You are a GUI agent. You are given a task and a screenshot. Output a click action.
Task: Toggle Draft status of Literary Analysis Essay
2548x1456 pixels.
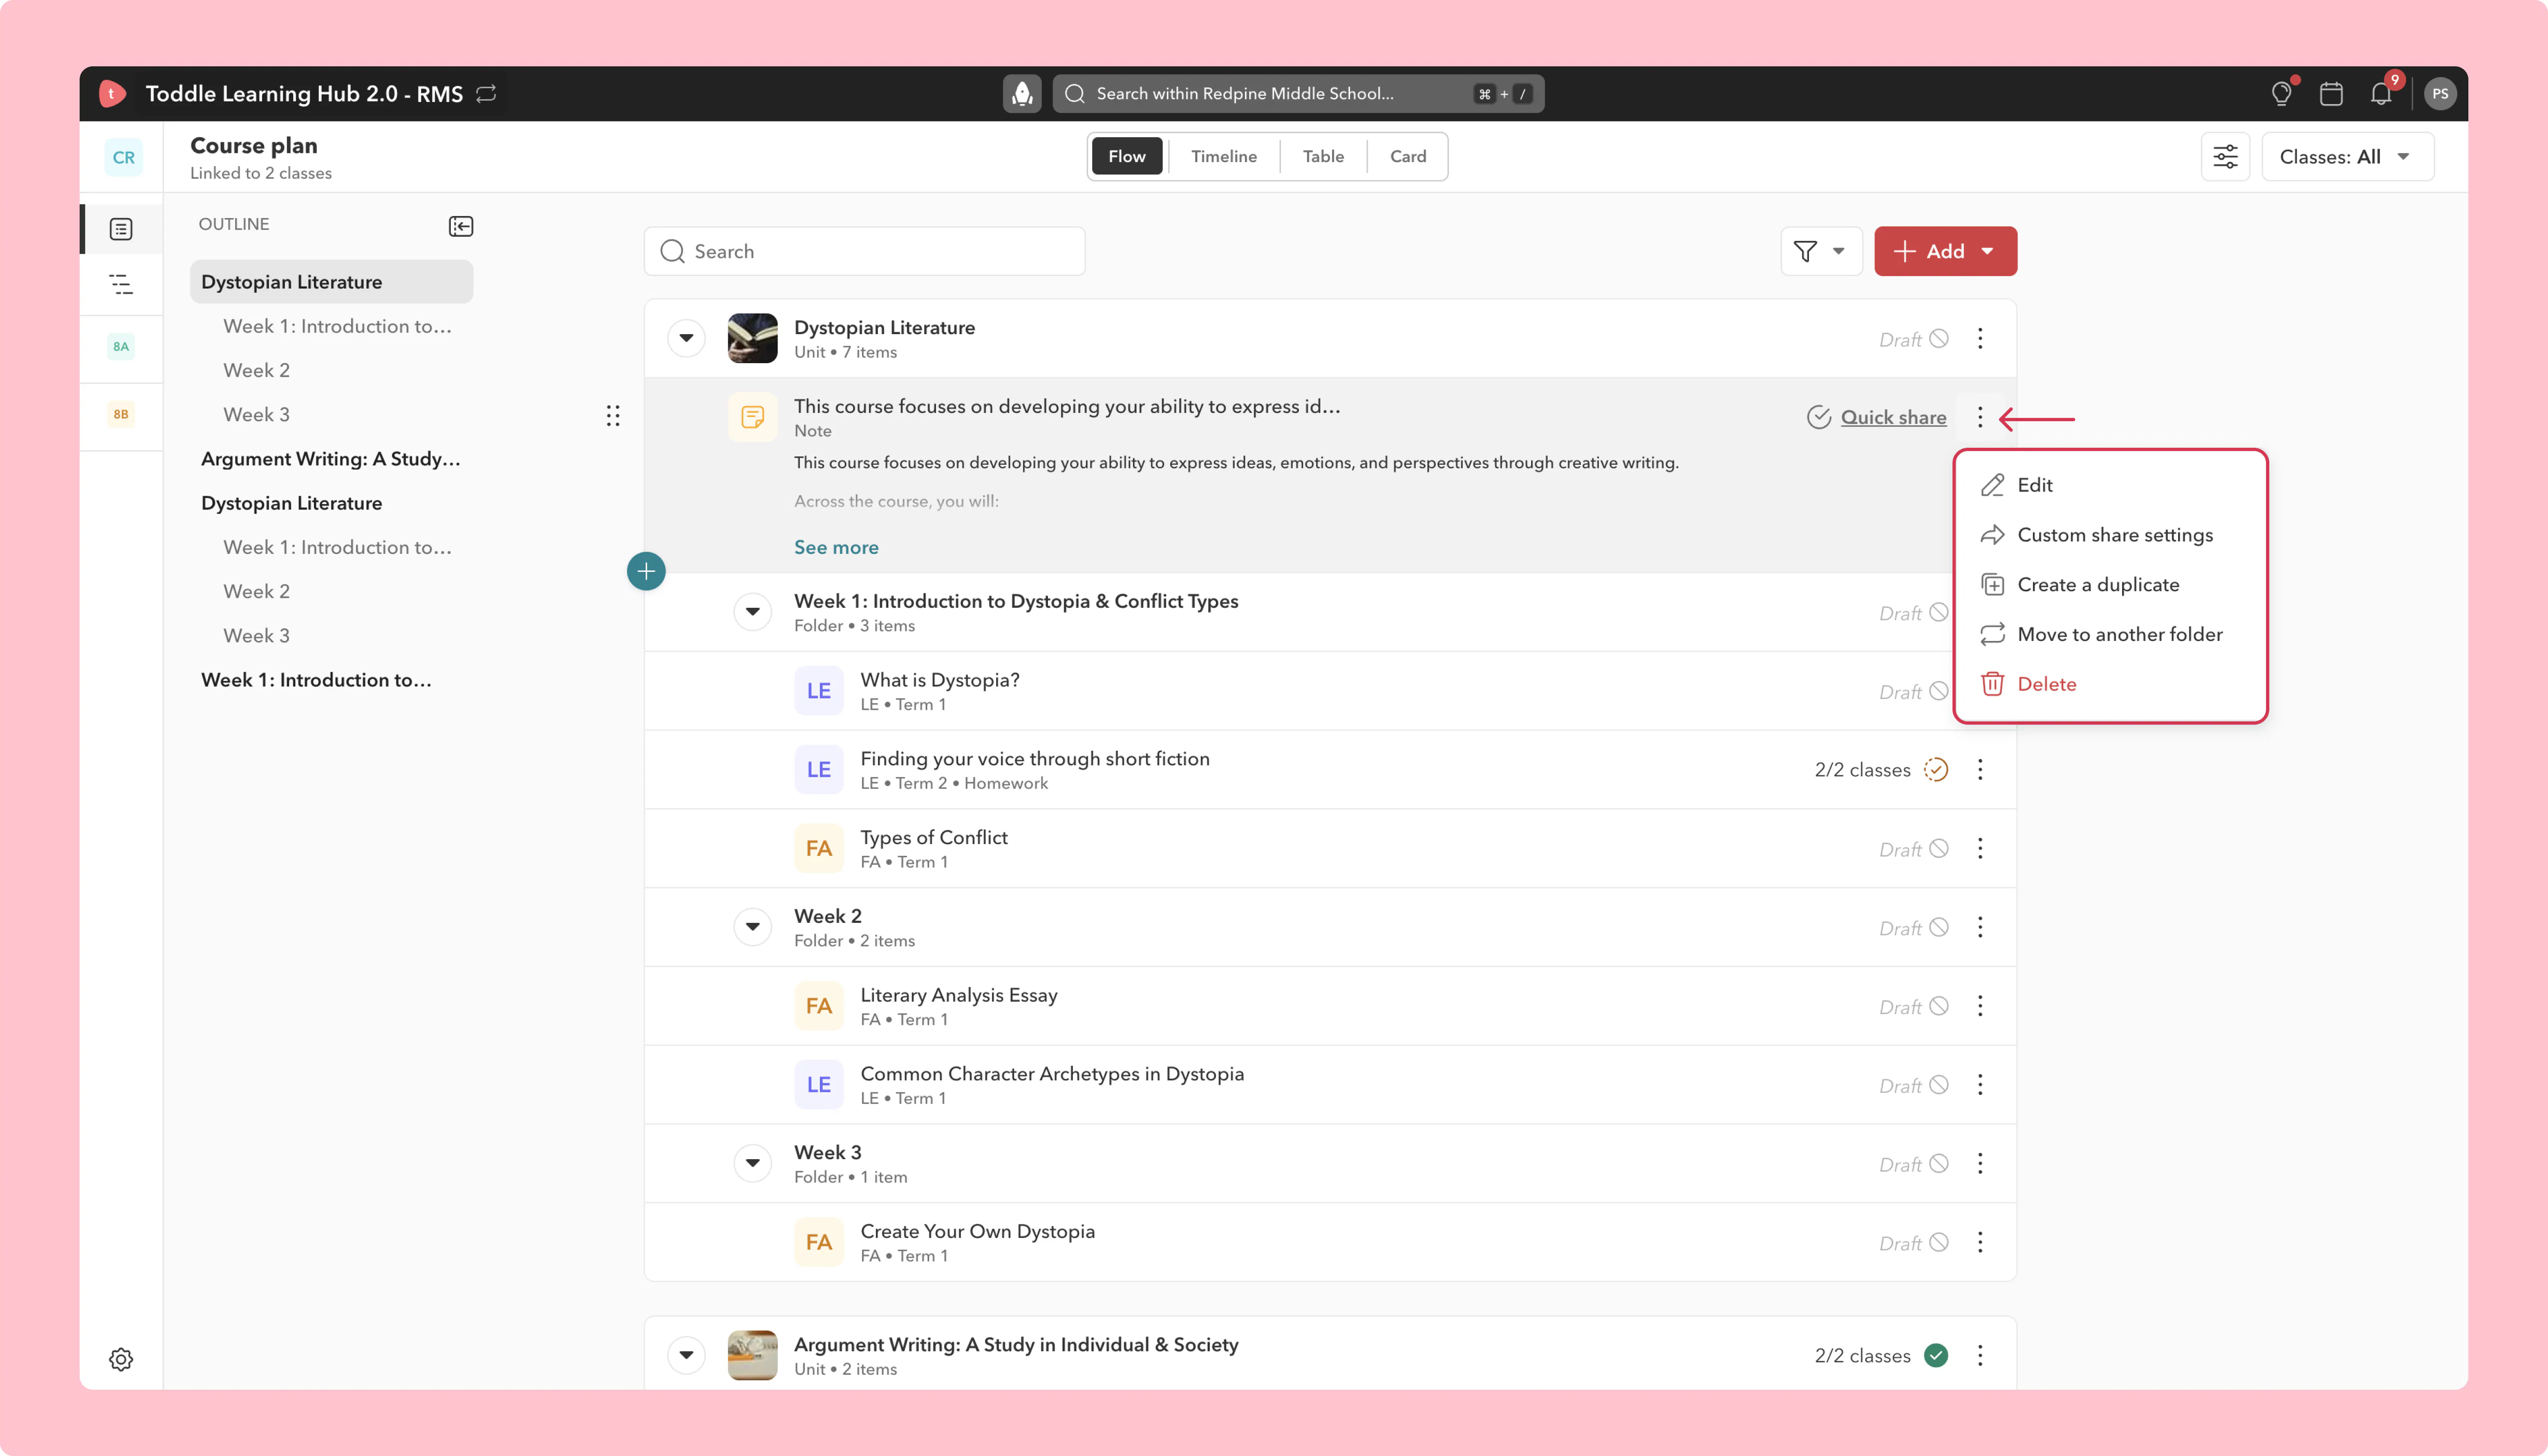click(x=1914, y=1007)
